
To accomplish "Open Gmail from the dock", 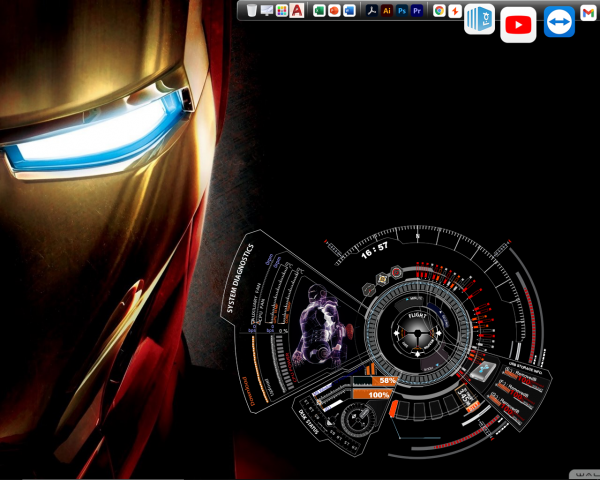I will (x=589, y=13).
